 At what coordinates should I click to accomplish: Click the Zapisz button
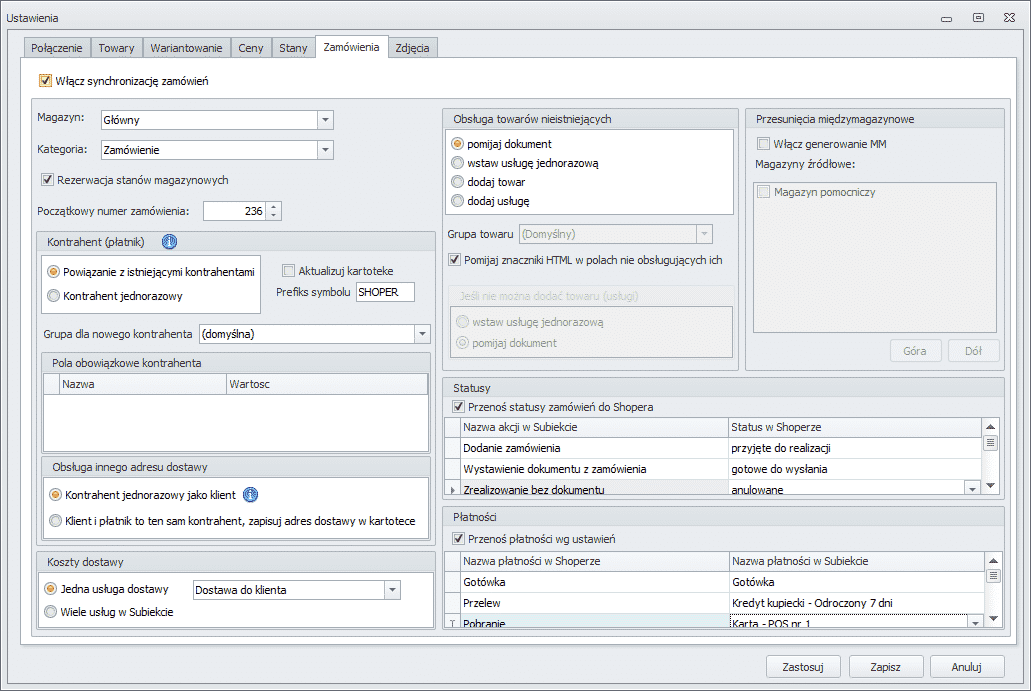(x=886, y=667)
